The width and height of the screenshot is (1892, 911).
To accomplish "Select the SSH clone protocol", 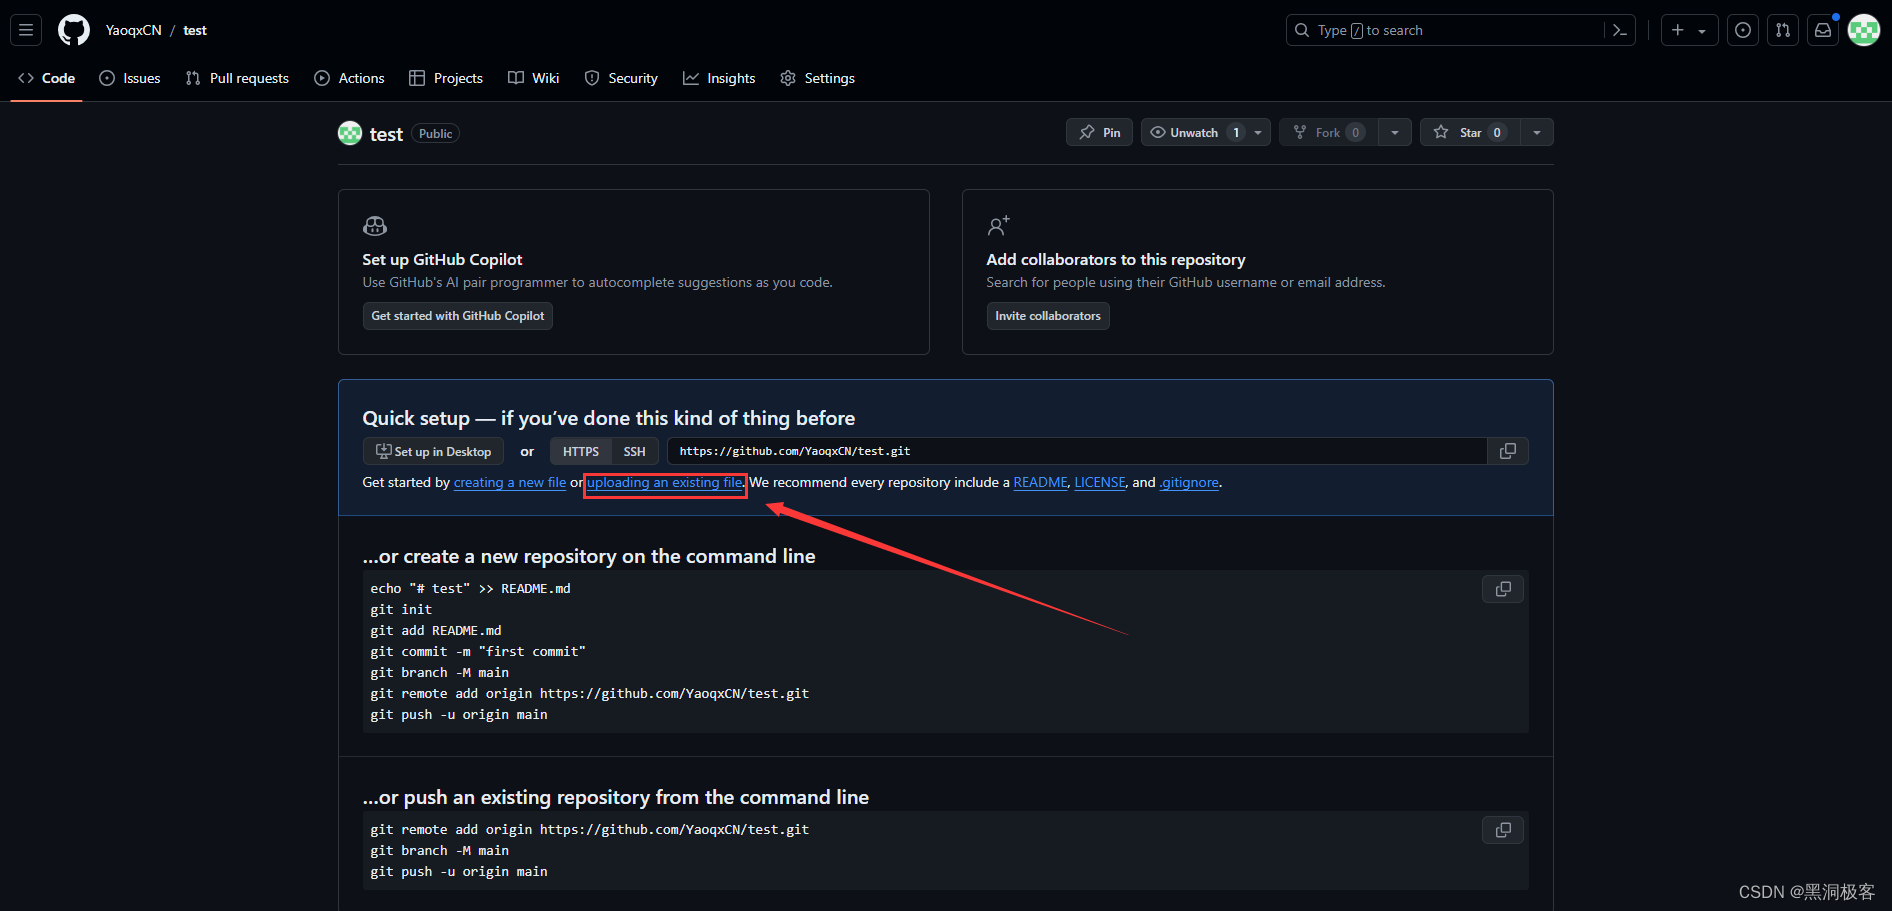I will [635, 451].
